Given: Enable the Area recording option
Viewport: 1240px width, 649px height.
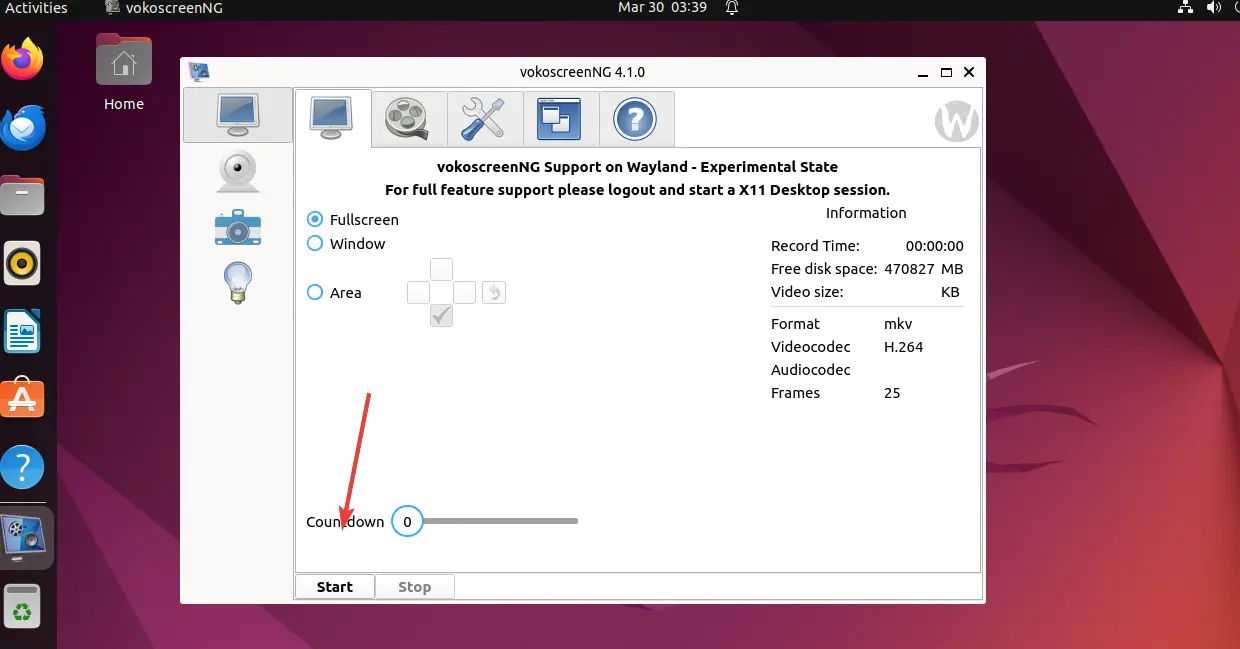Looking at the screenshot, I should [x=315, y=292].
